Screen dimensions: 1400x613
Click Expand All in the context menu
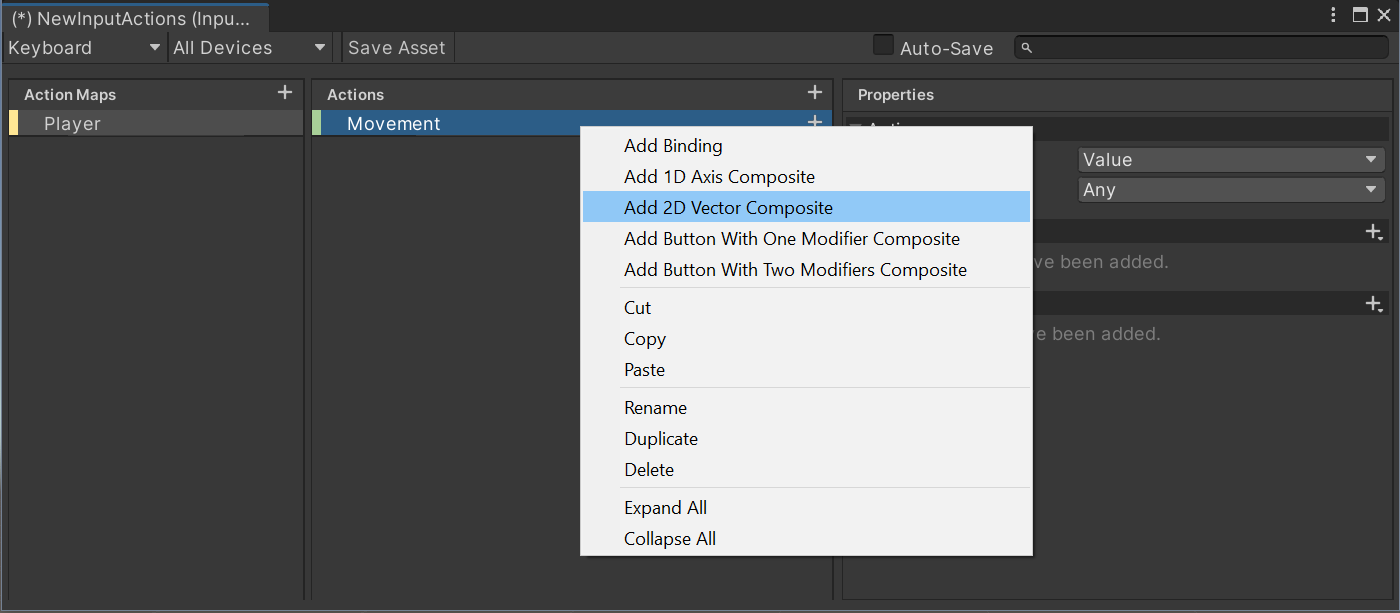[665, 508]
